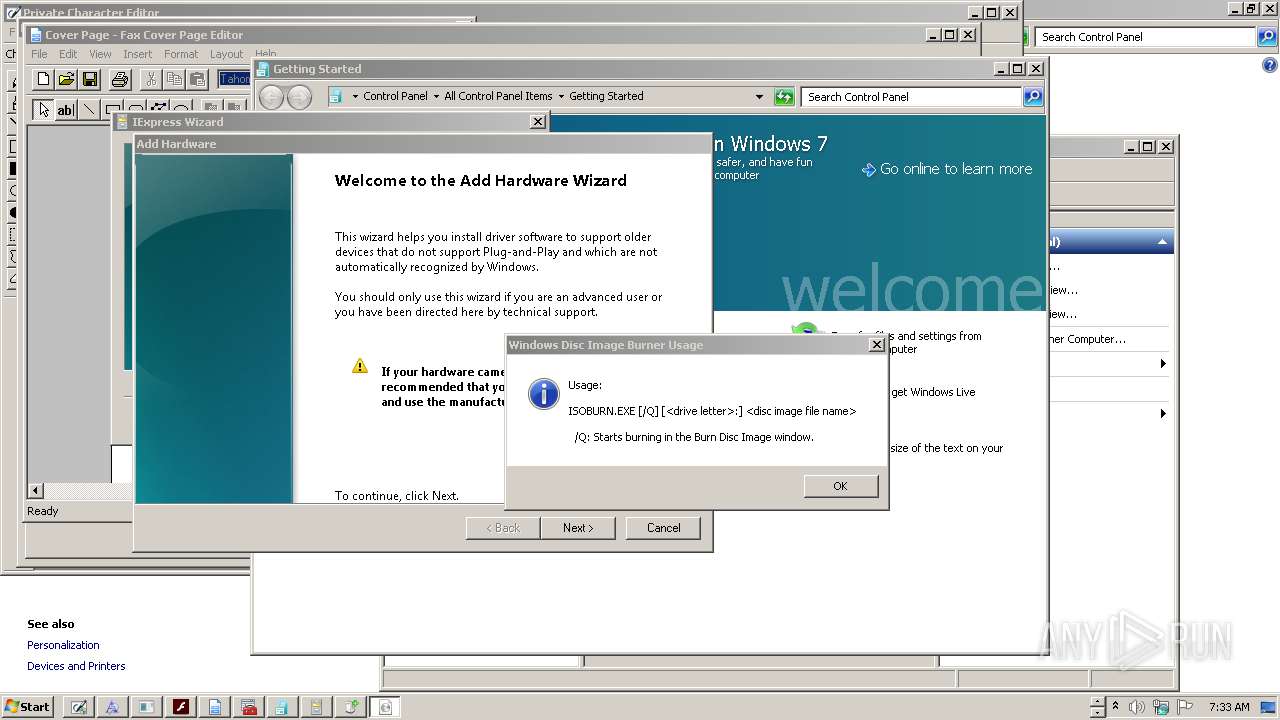The height and width of the screenshot is (720, 1280).
Task: Click the New document icon in Fax Cover Page Editor
Action: (x=43, y=79)
